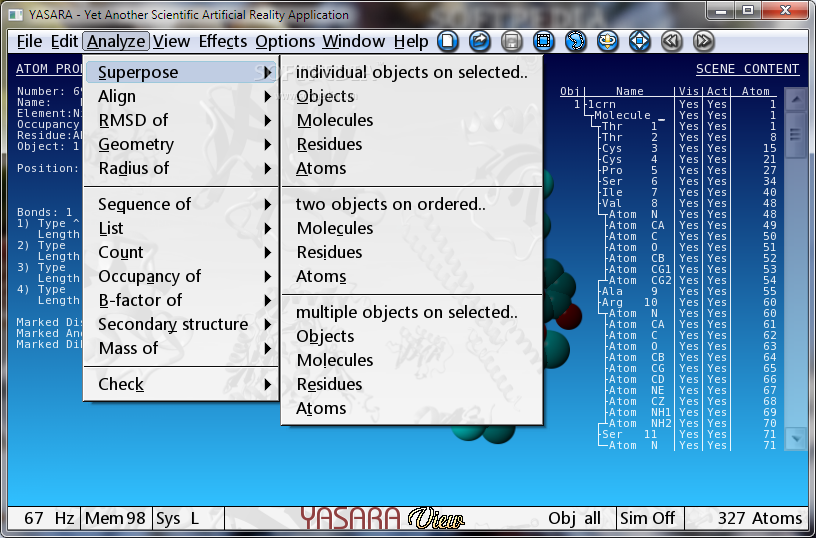The height and width of the screenshot is (538, 816).
Task: Select Atom NH2 in scene tree
Action: pos(640,423)
